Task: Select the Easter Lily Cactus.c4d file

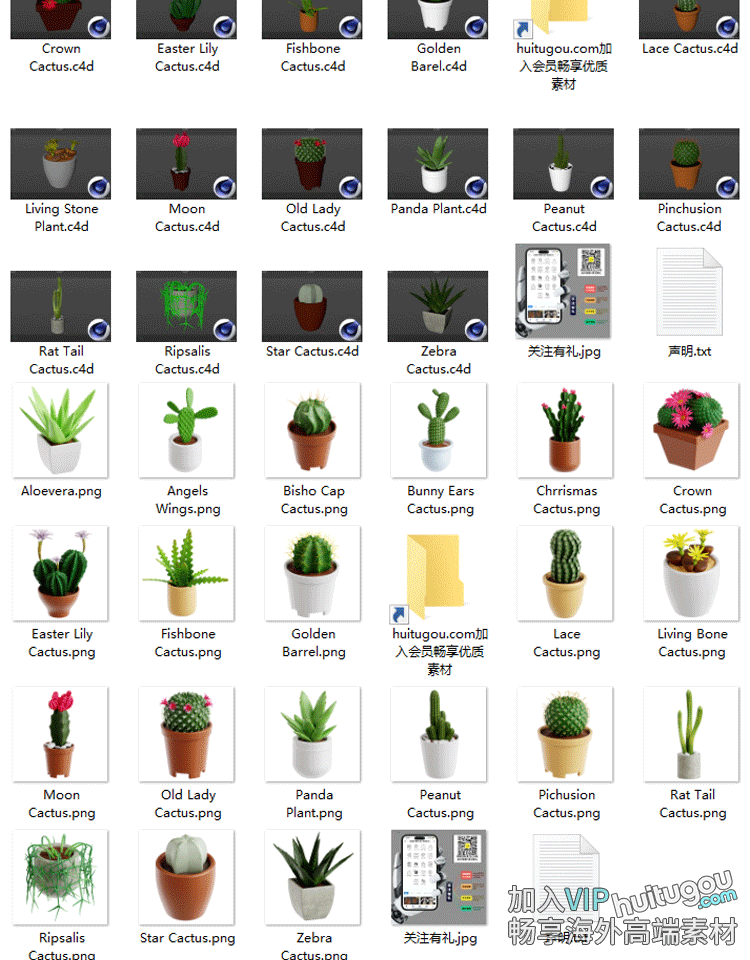Action: pos(186,19)
